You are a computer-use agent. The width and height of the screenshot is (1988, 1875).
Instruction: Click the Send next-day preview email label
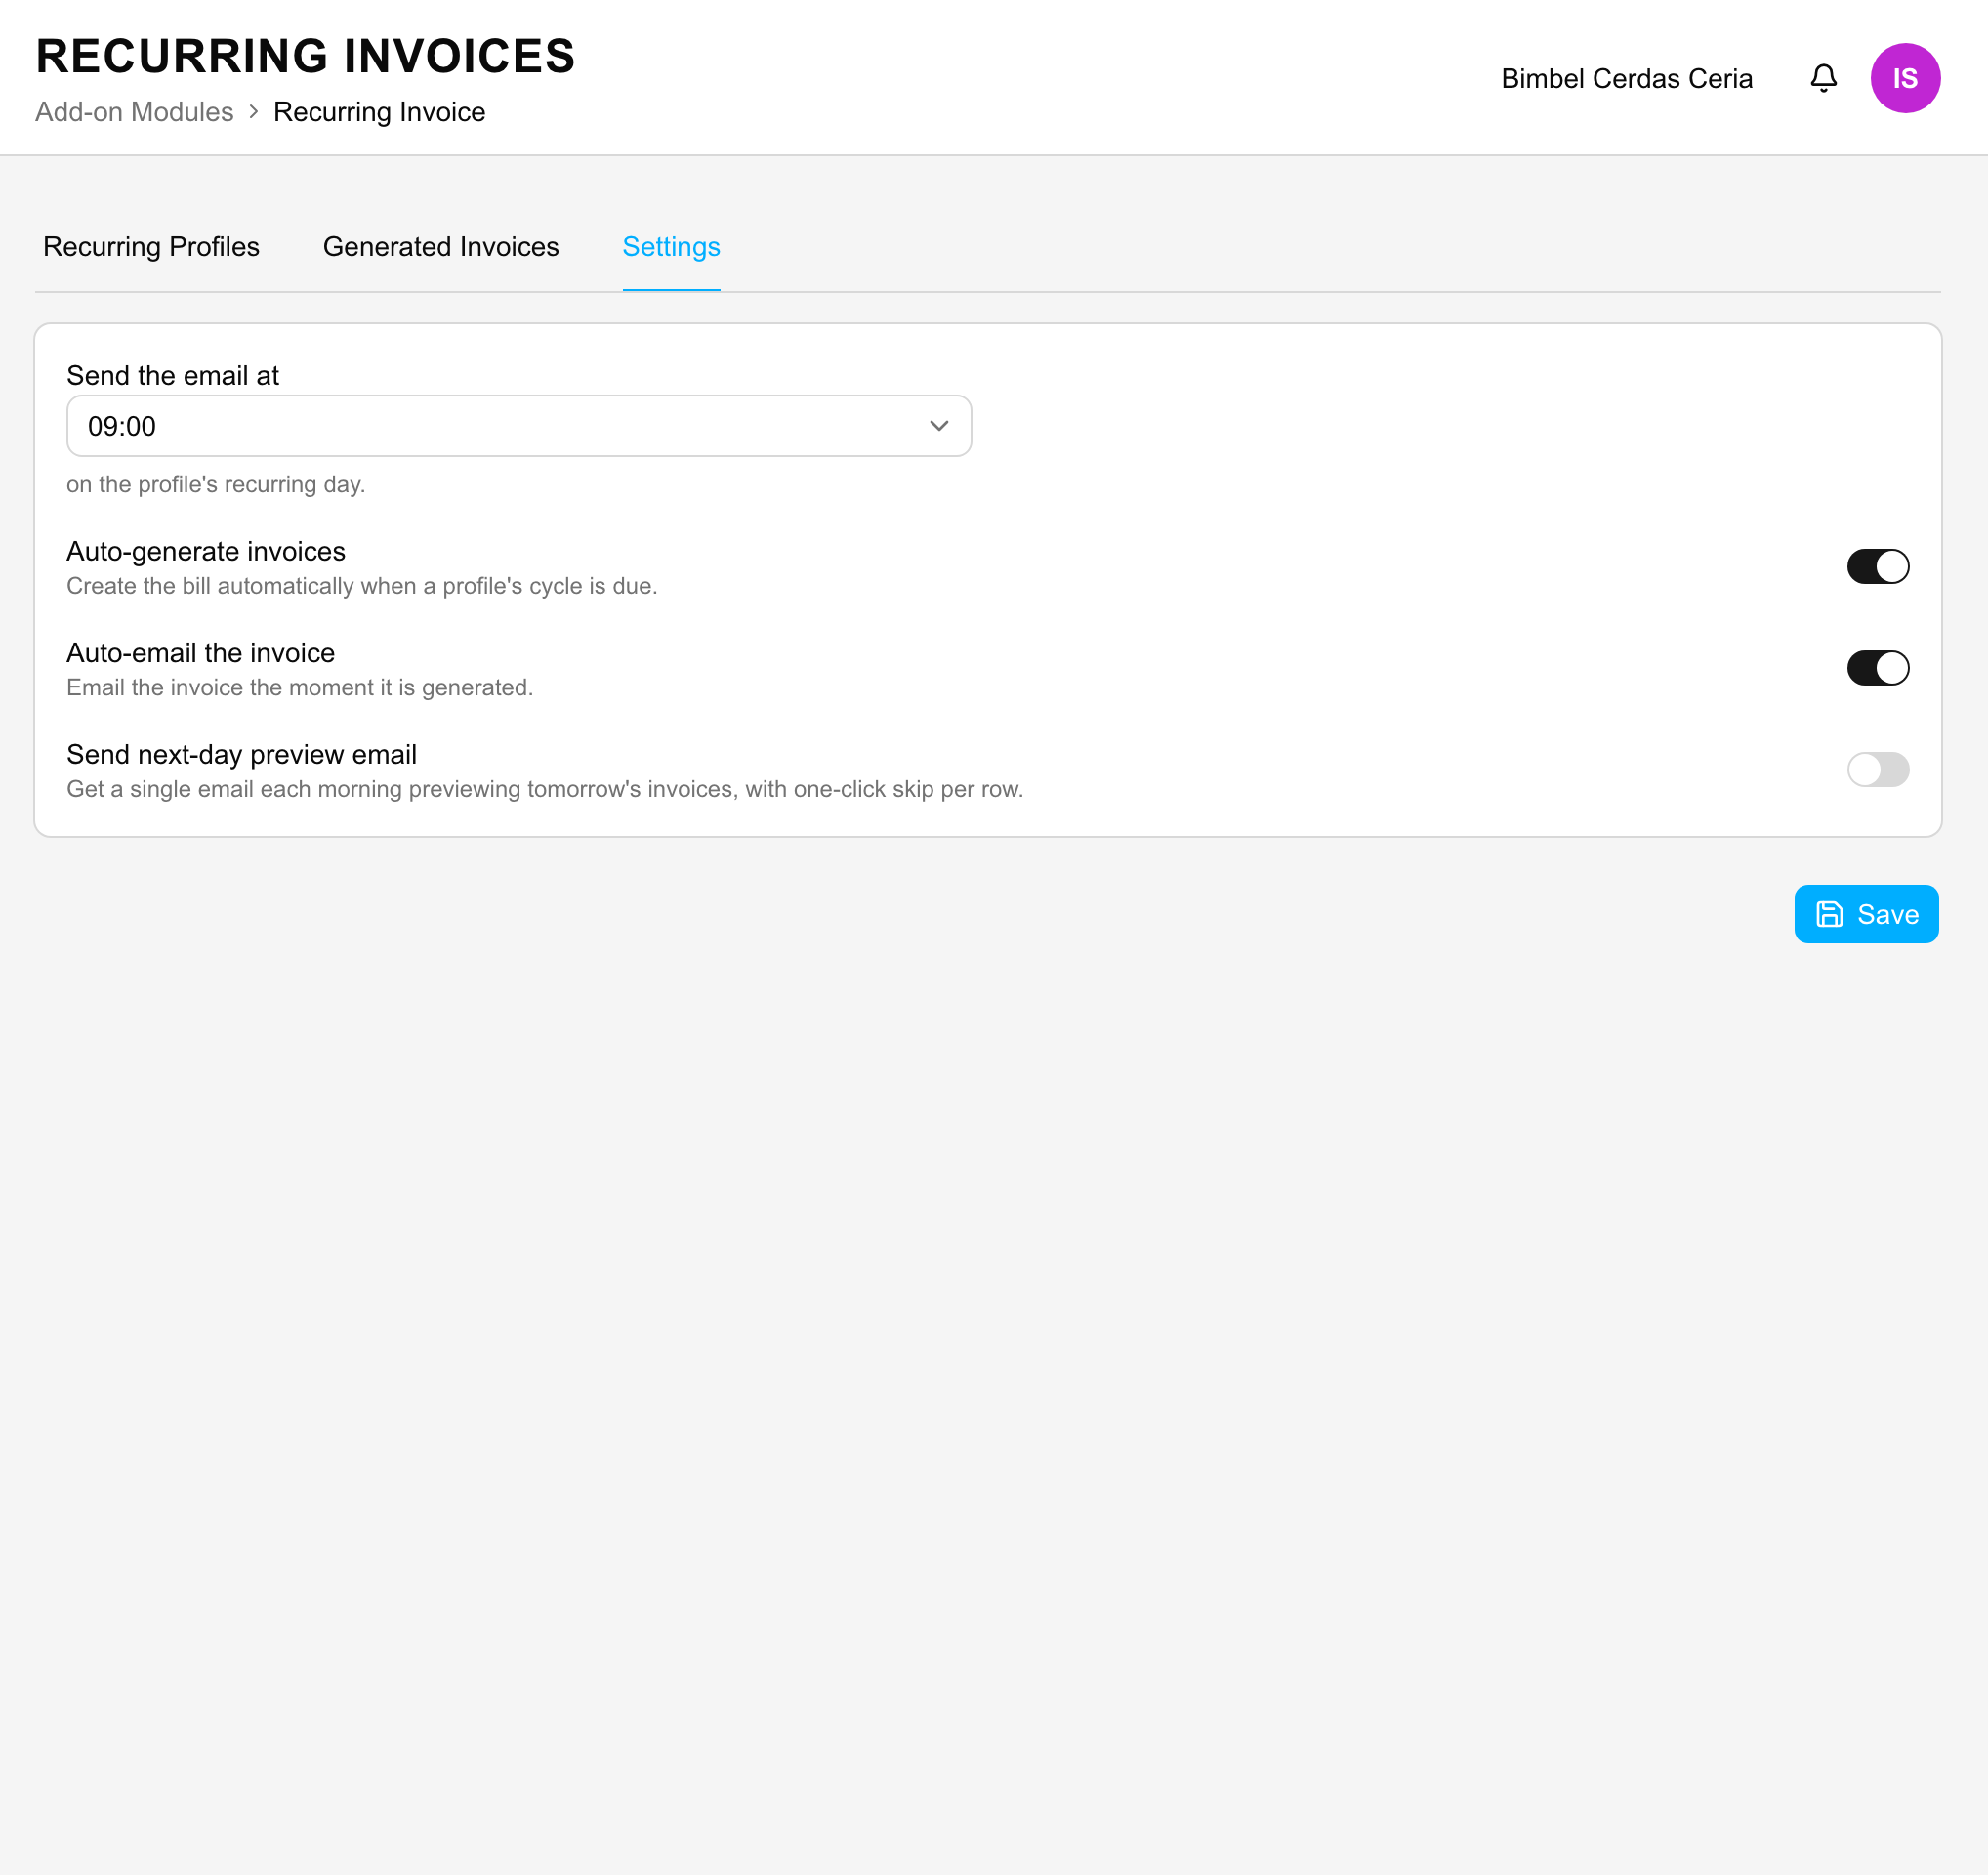[x=241, y=755]
